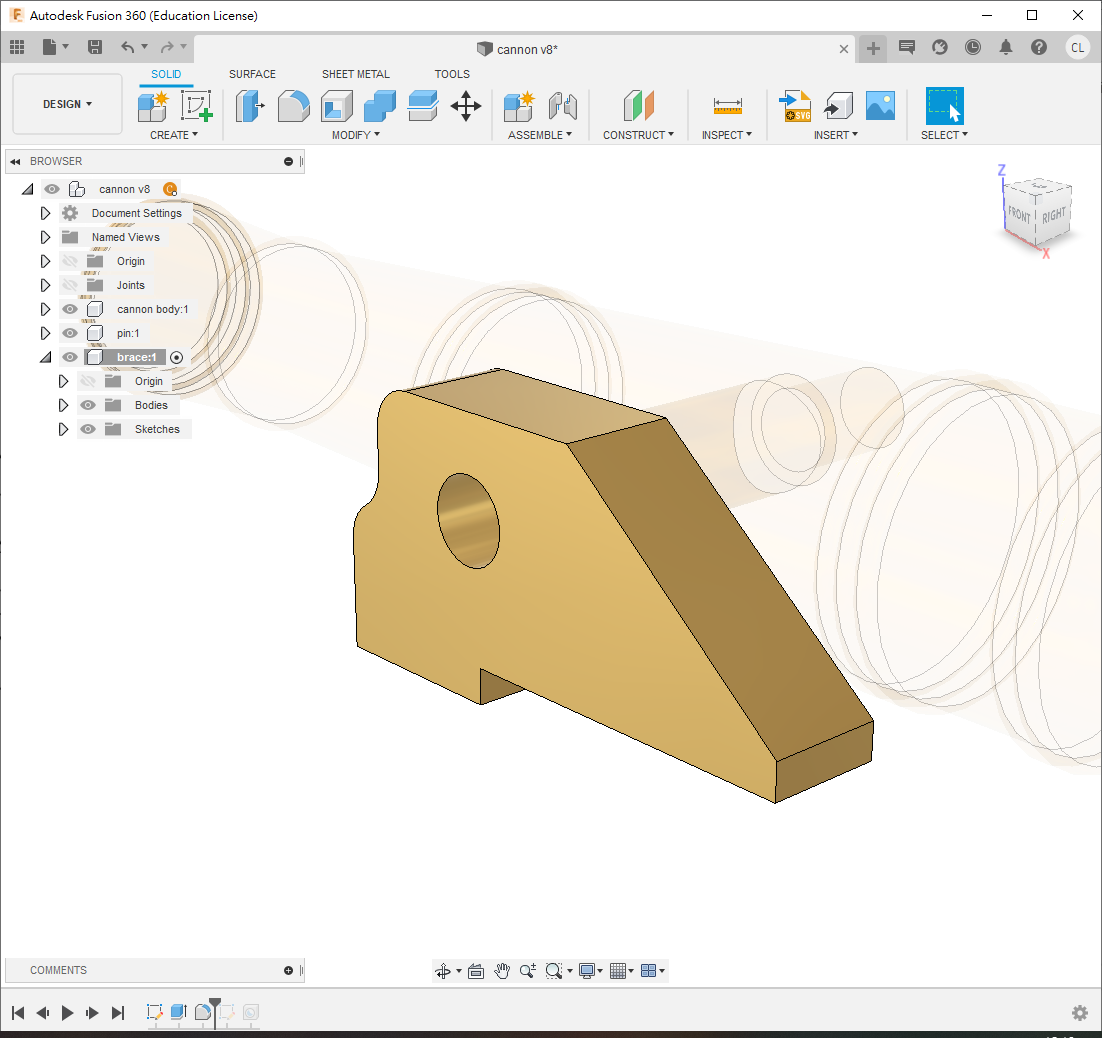Select the Fillet tool icon

[x=293, y=106]
